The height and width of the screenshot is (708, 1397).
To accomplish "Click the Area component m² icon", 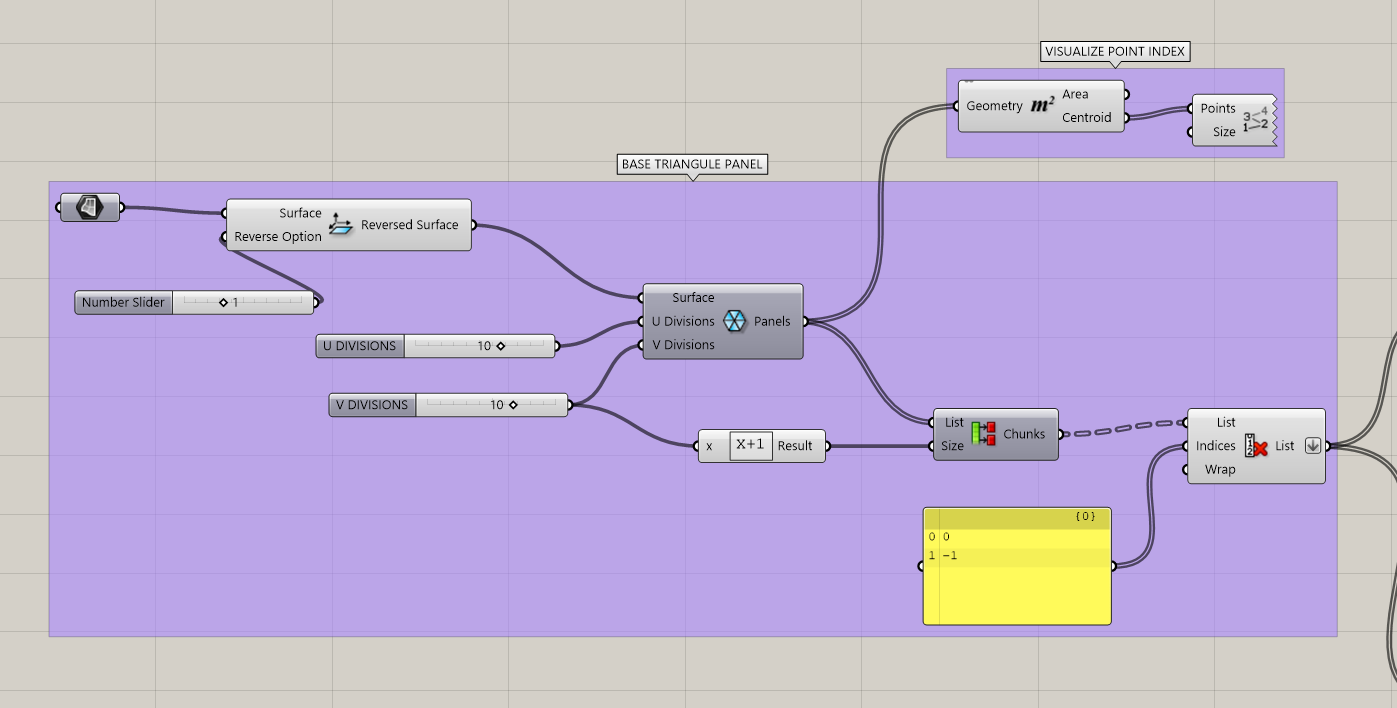I will click(x=1042, y=106).
